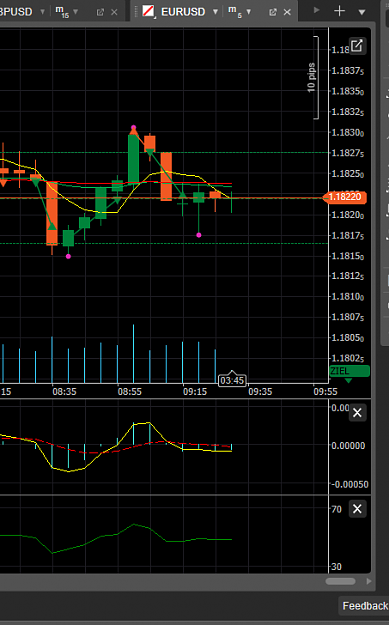The height and width of the screenshot is (625, 389).
Task: Click the 09:35 time axis label
Action: click(x=260, y=392)
